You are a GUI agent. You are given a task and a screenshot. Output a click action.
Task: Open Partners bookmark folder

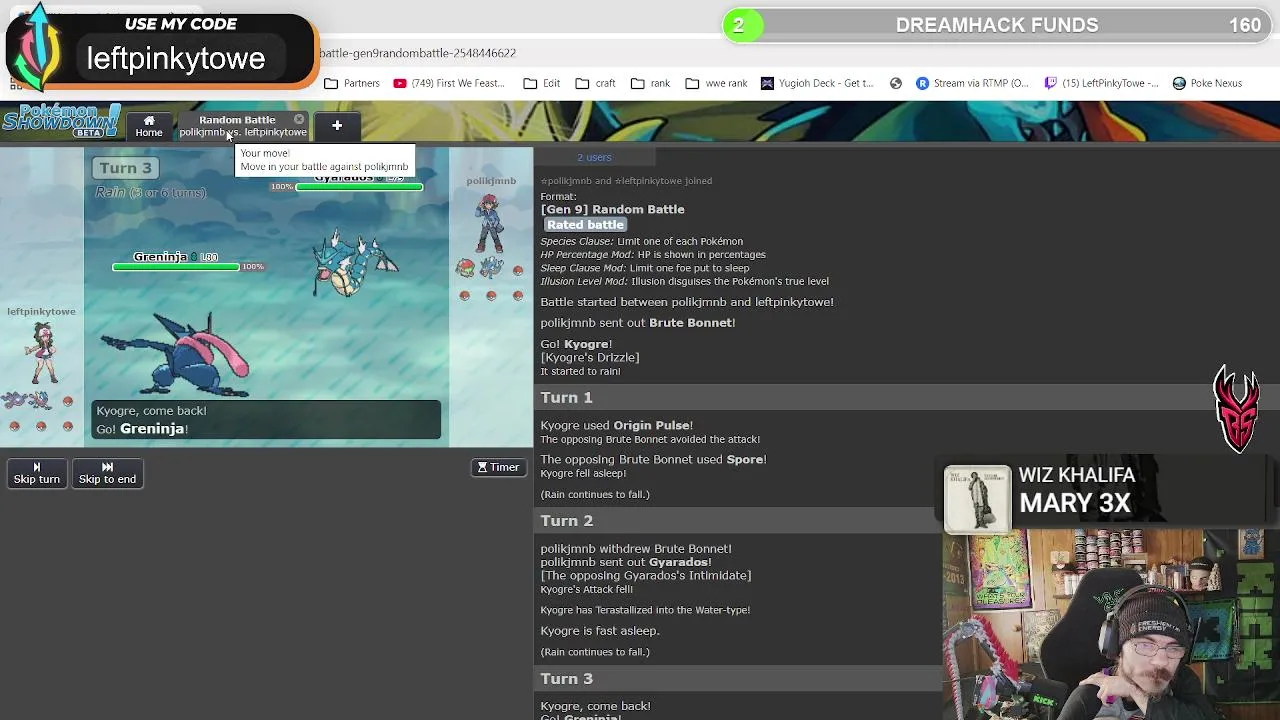coord(352,83)
